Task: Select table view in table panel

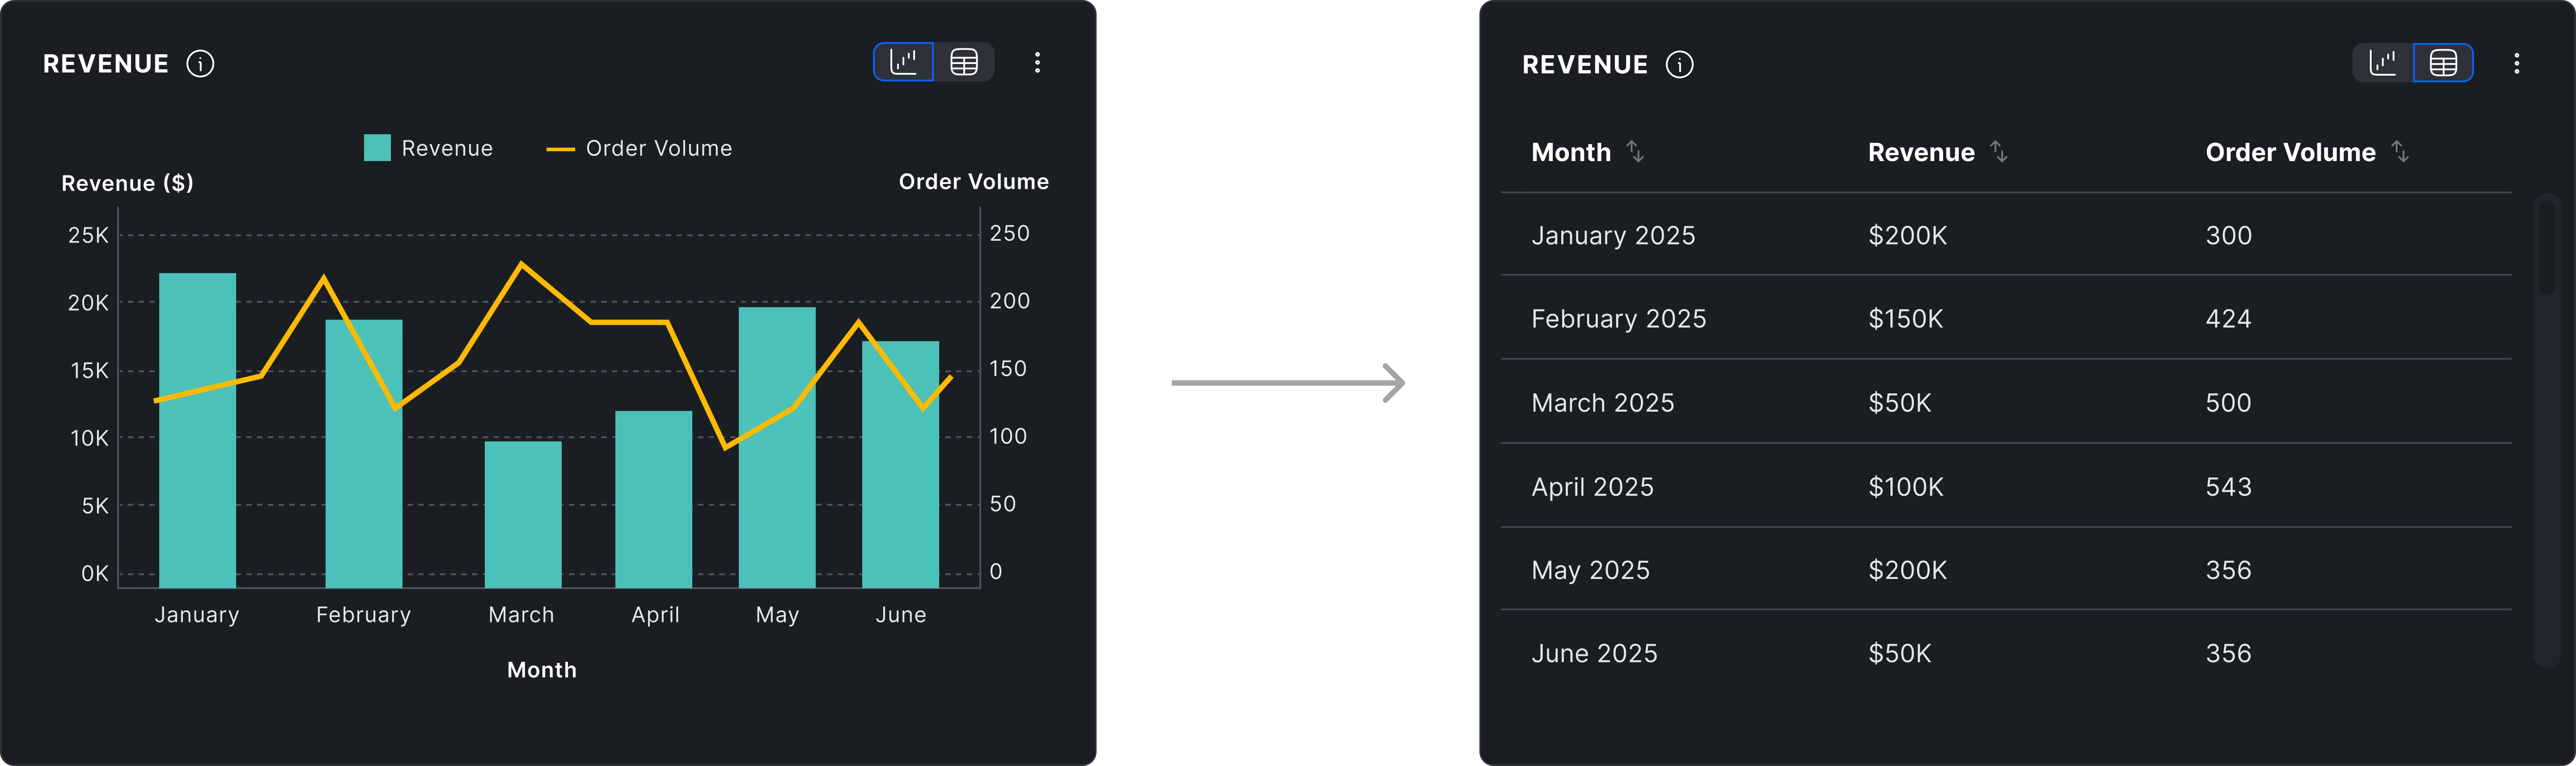Action: (2443, 64)
